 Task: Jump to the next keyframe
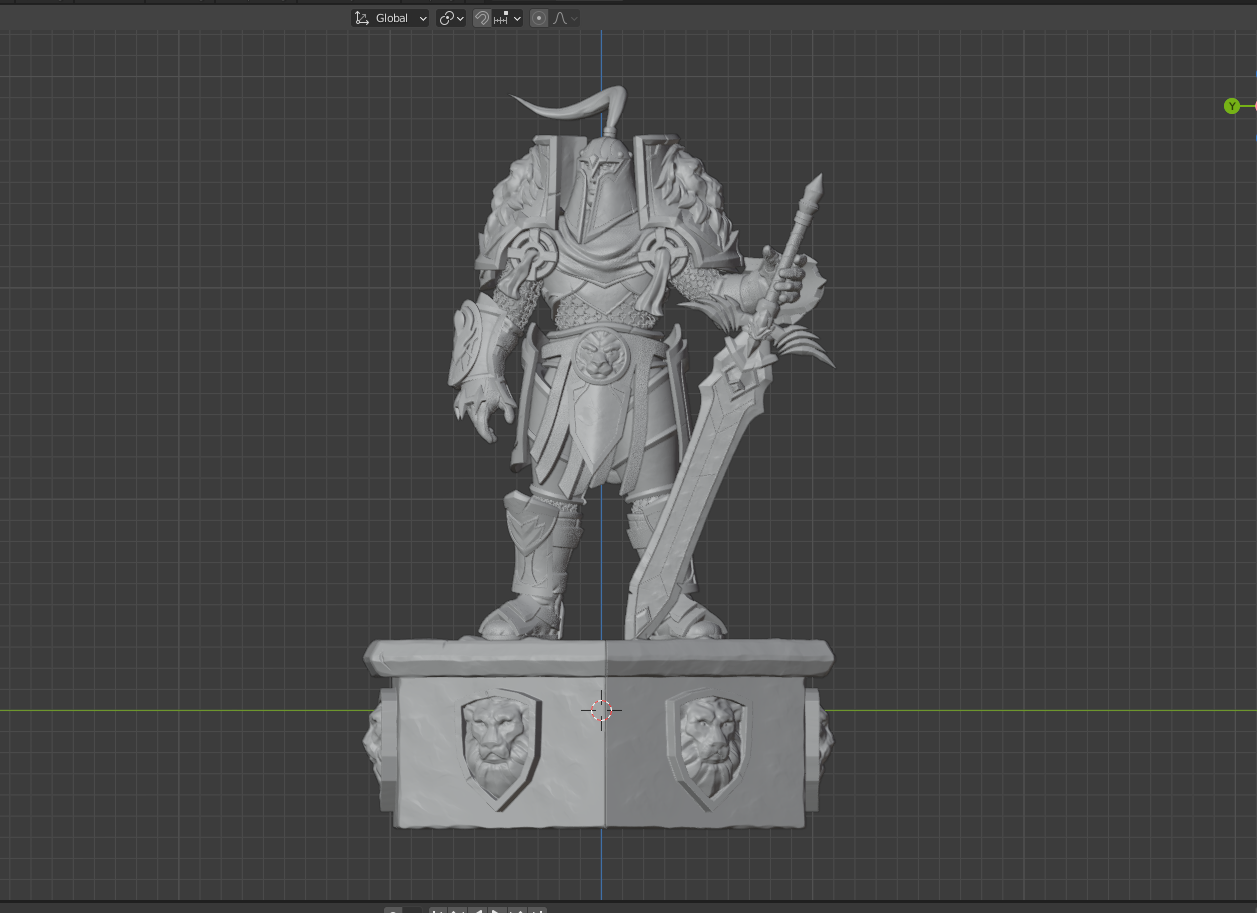coord(519,911)
